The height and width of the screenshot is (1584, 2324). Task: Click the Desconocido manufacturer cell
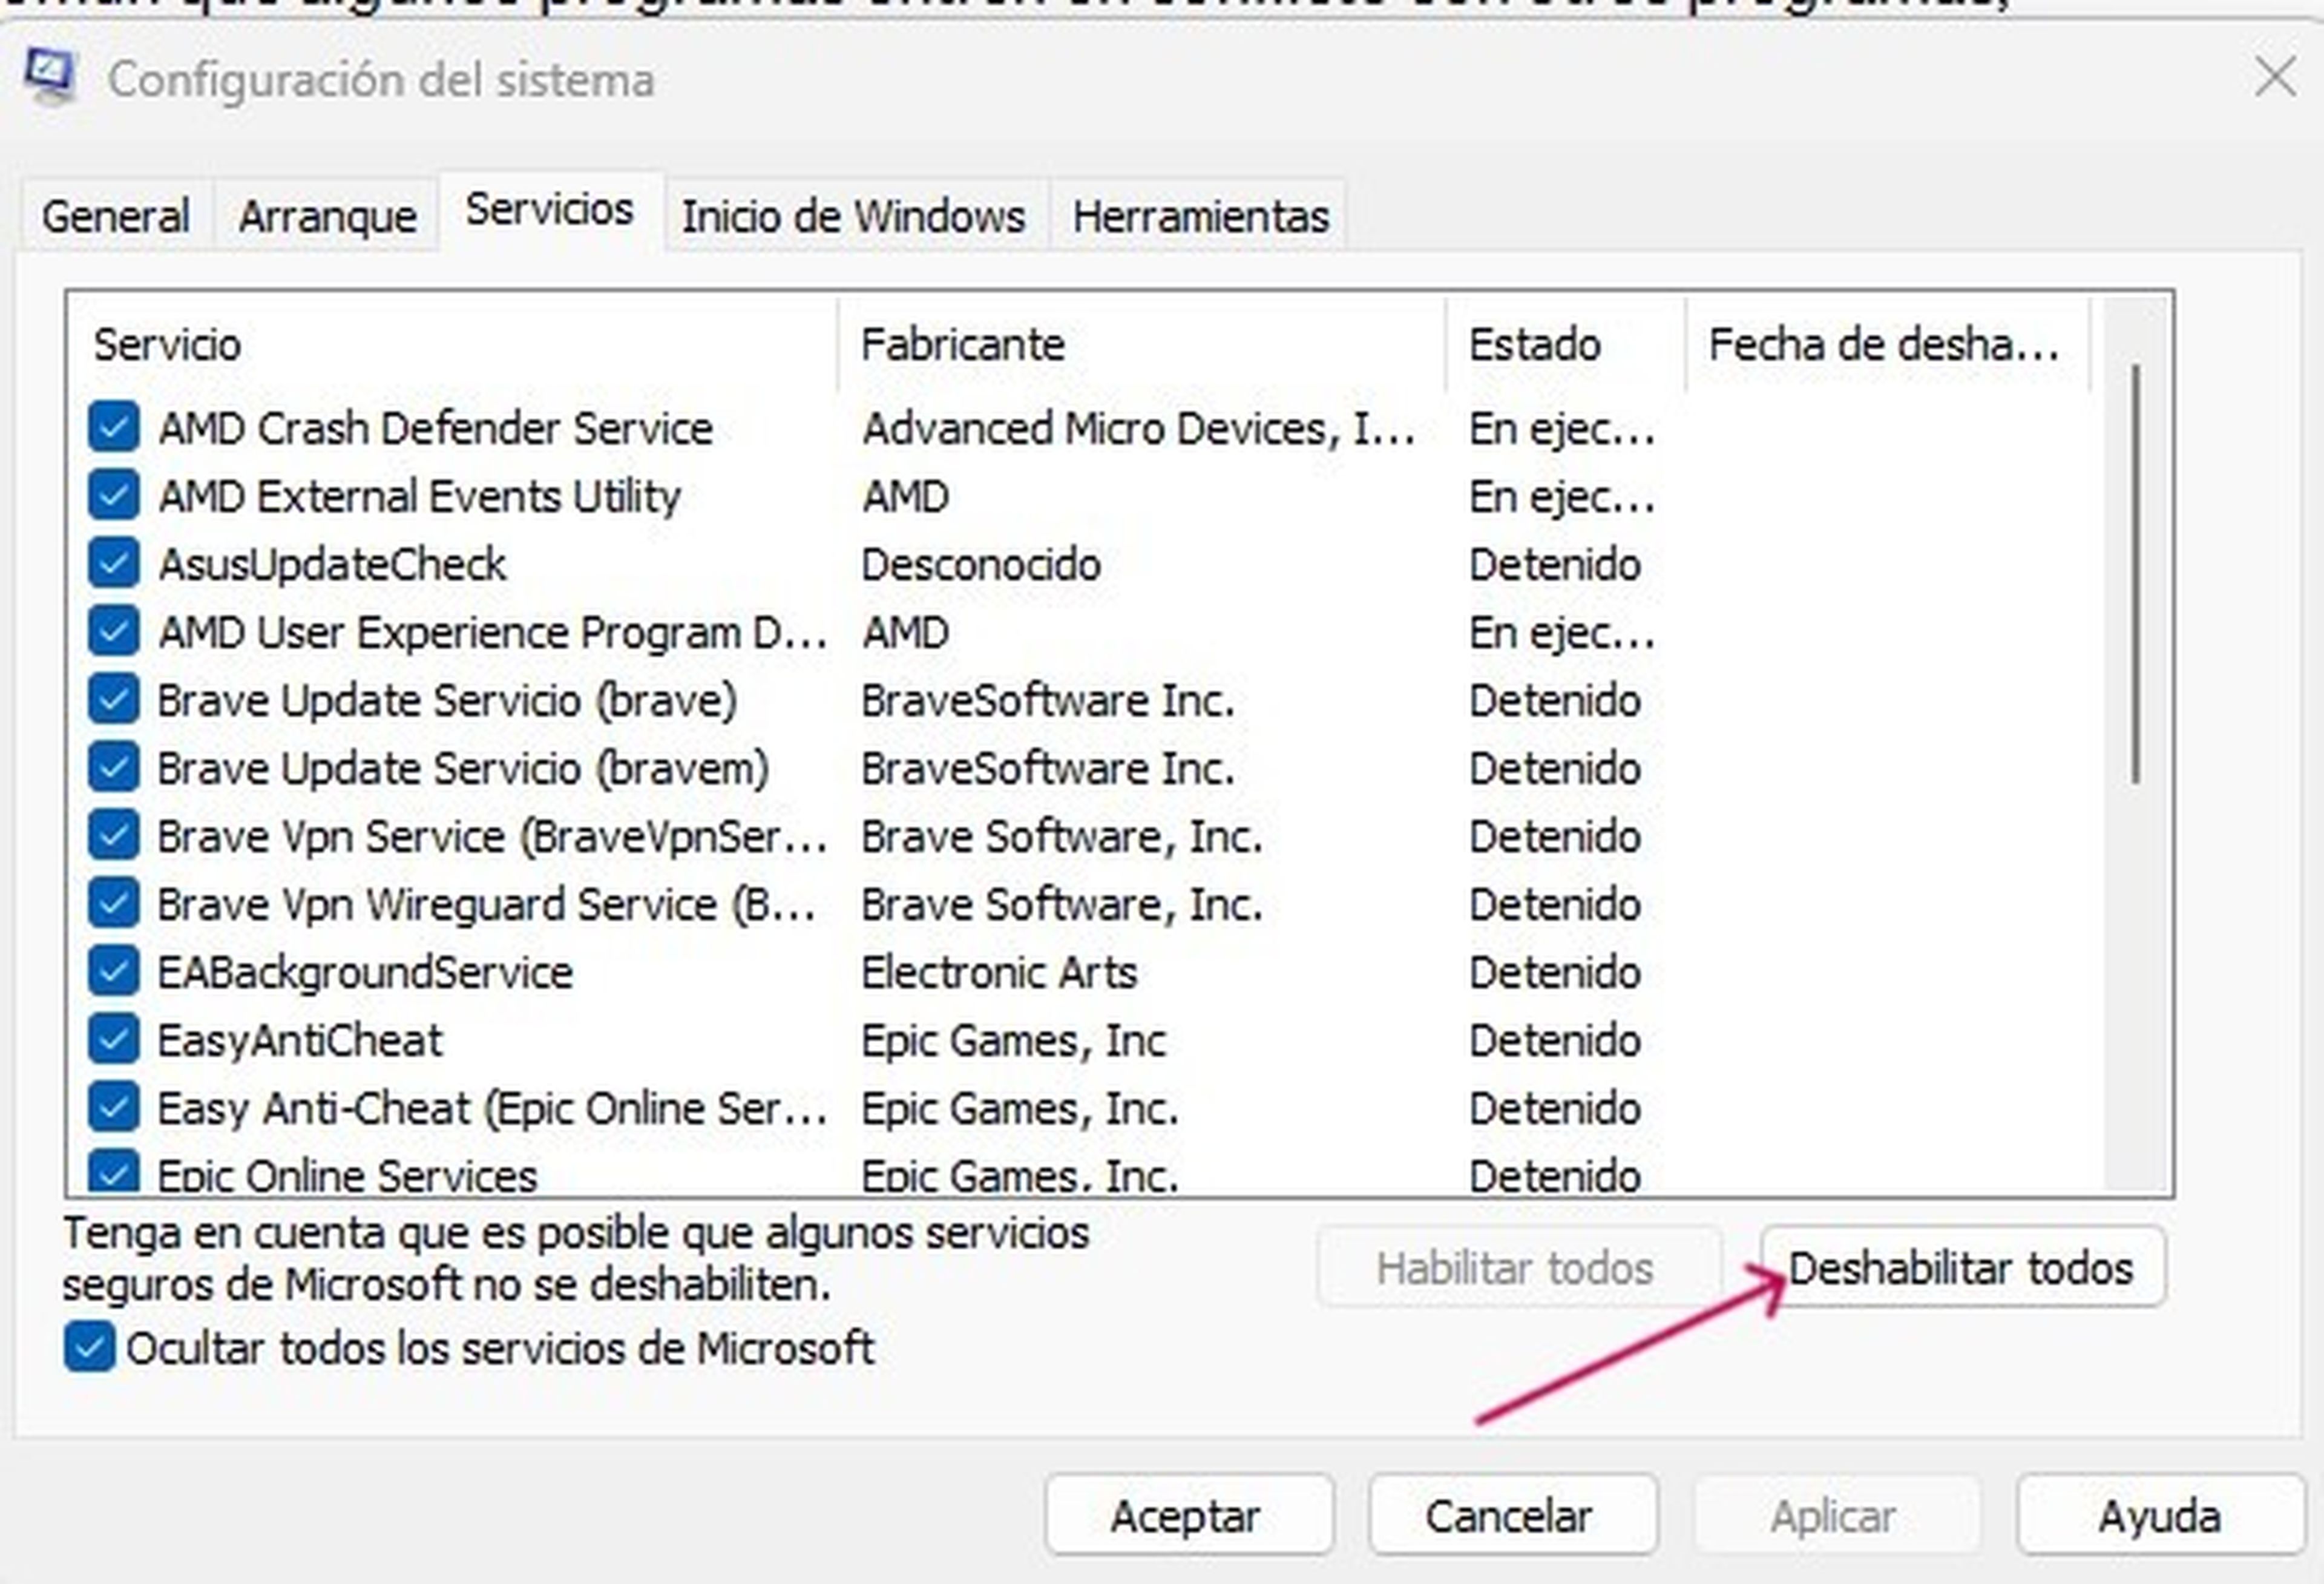(981, 565)
